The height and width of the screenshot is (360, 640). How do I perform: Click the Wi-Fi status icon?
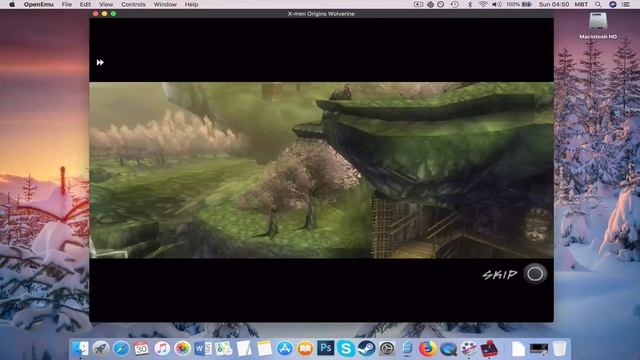point(483,4)
